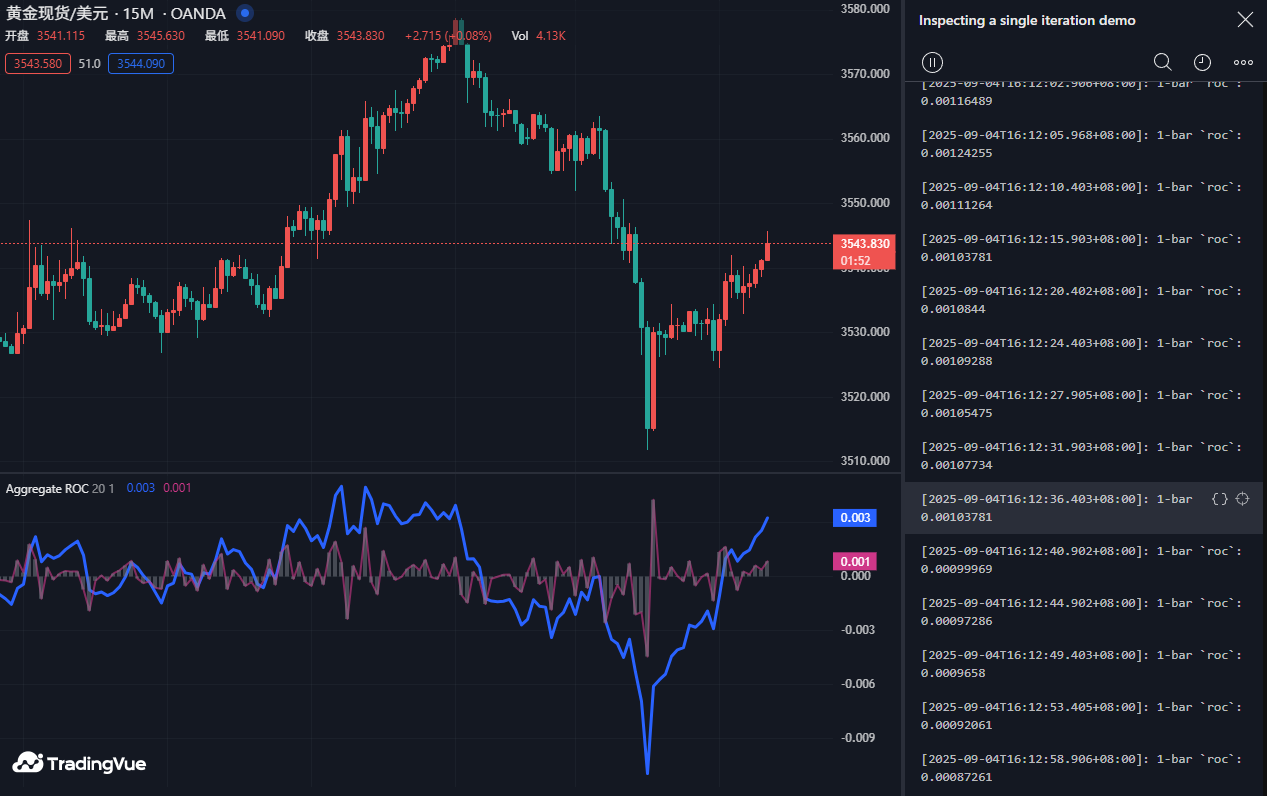The image size is (1267, 796).
Task: Pause the Pine log stream
Action: pos(932,62)
